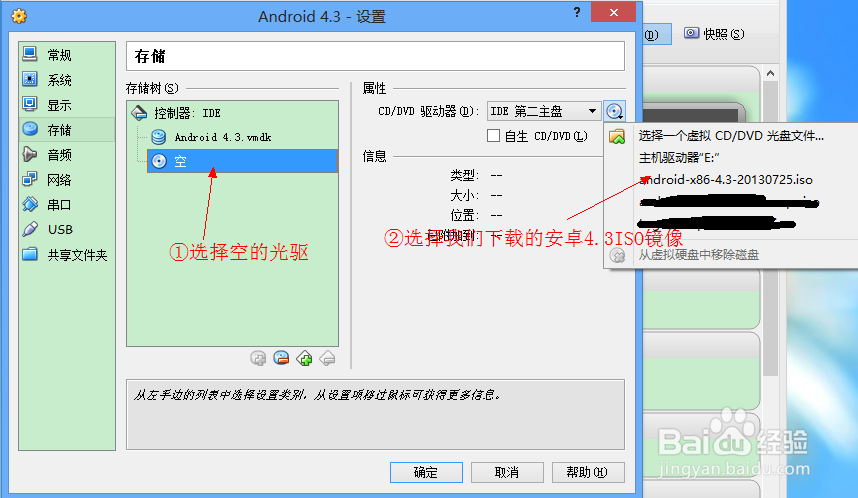Viewport: 858px width, 498px height.
Task: Choose 主机驱动器 "E:" menu entry
Action: (x=731, y=158)
